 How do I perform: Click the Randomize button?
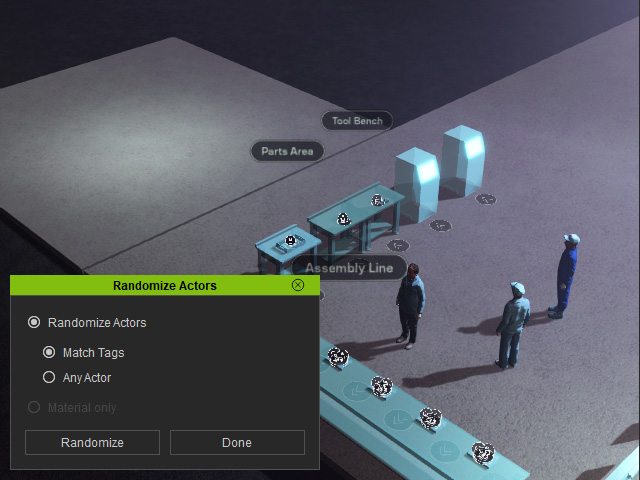click(92, 442)
